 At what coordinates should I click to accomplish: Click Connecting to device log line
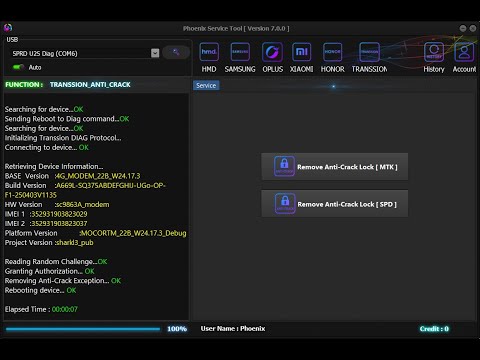point(47,147)
